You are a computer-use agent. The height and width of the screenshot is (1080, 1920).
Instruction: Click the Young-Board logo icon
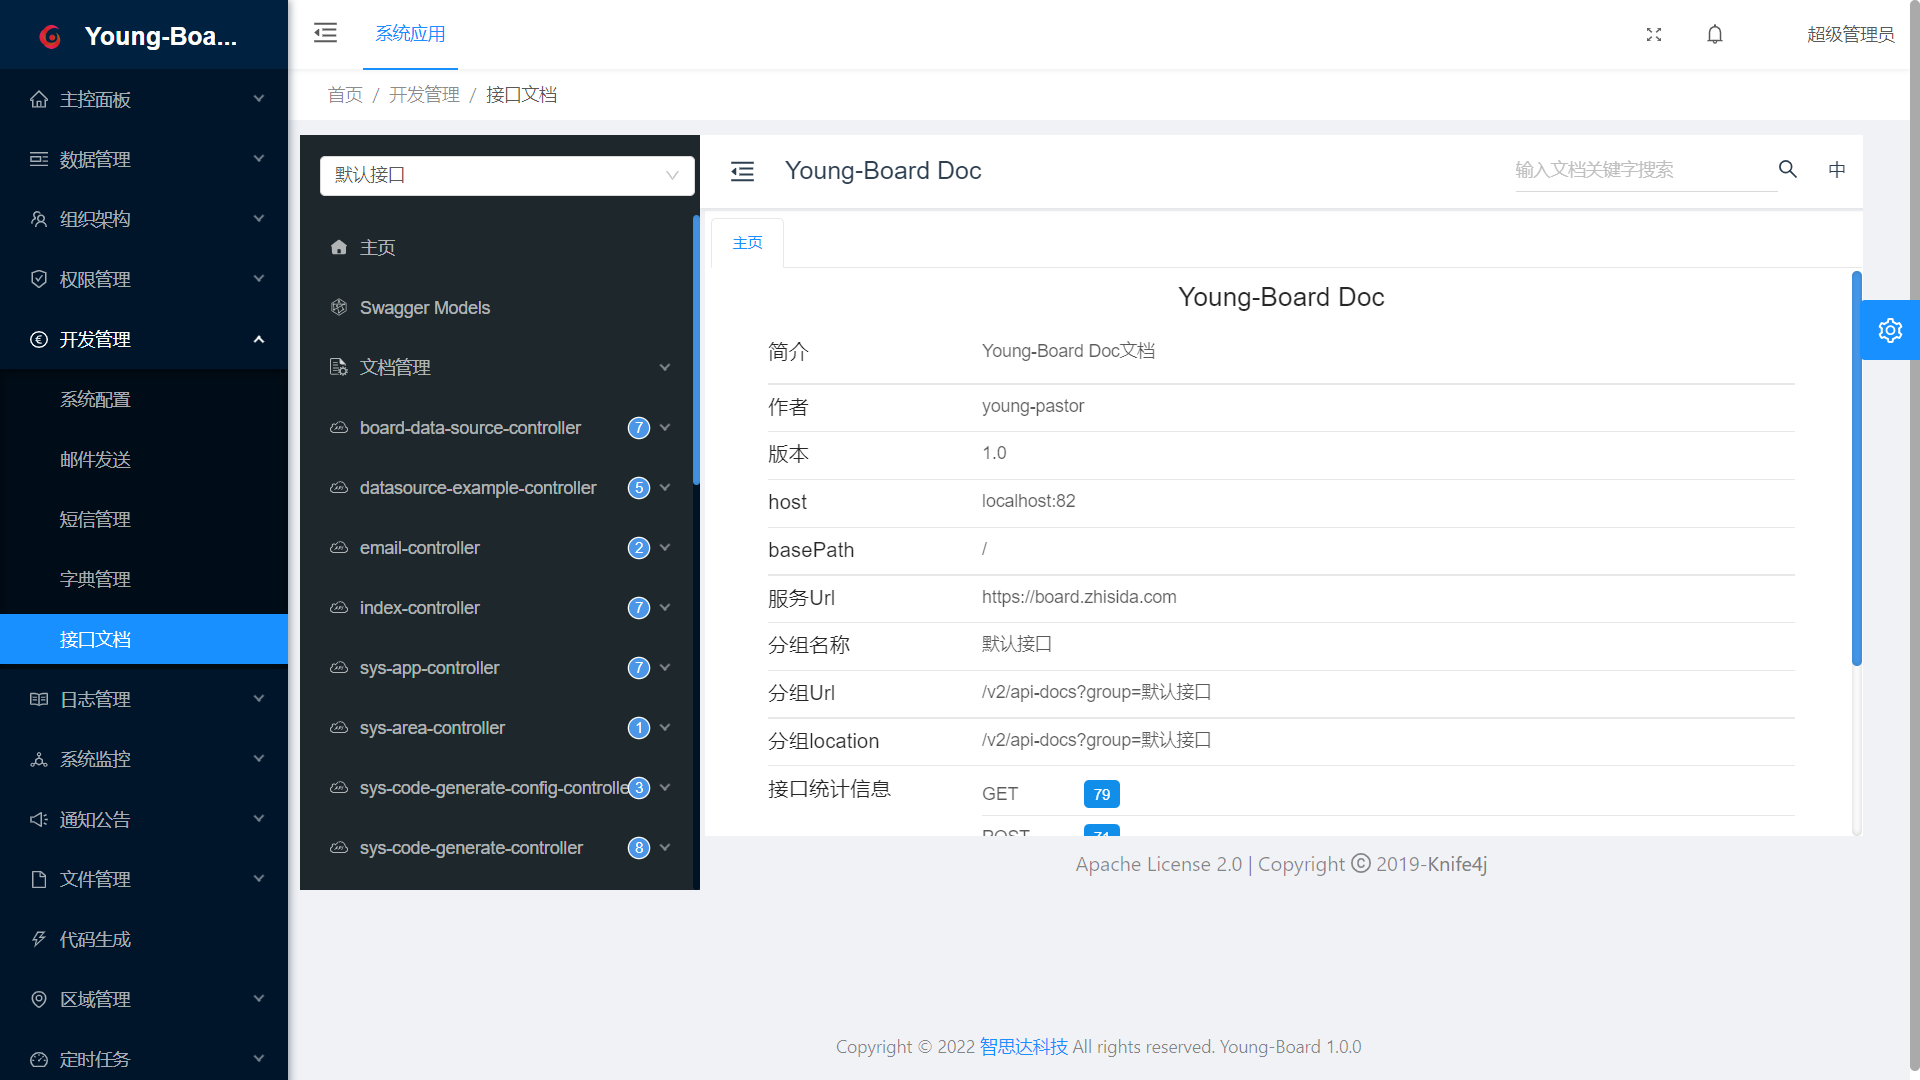pos(50,37)
